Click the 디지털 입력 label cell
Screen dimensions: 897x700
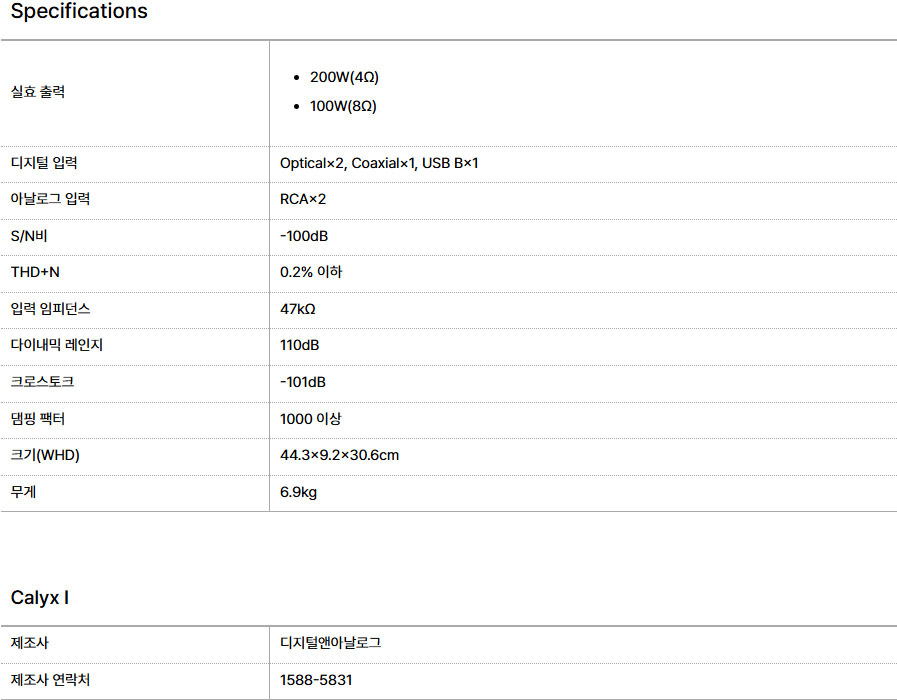tap(44, 163)
